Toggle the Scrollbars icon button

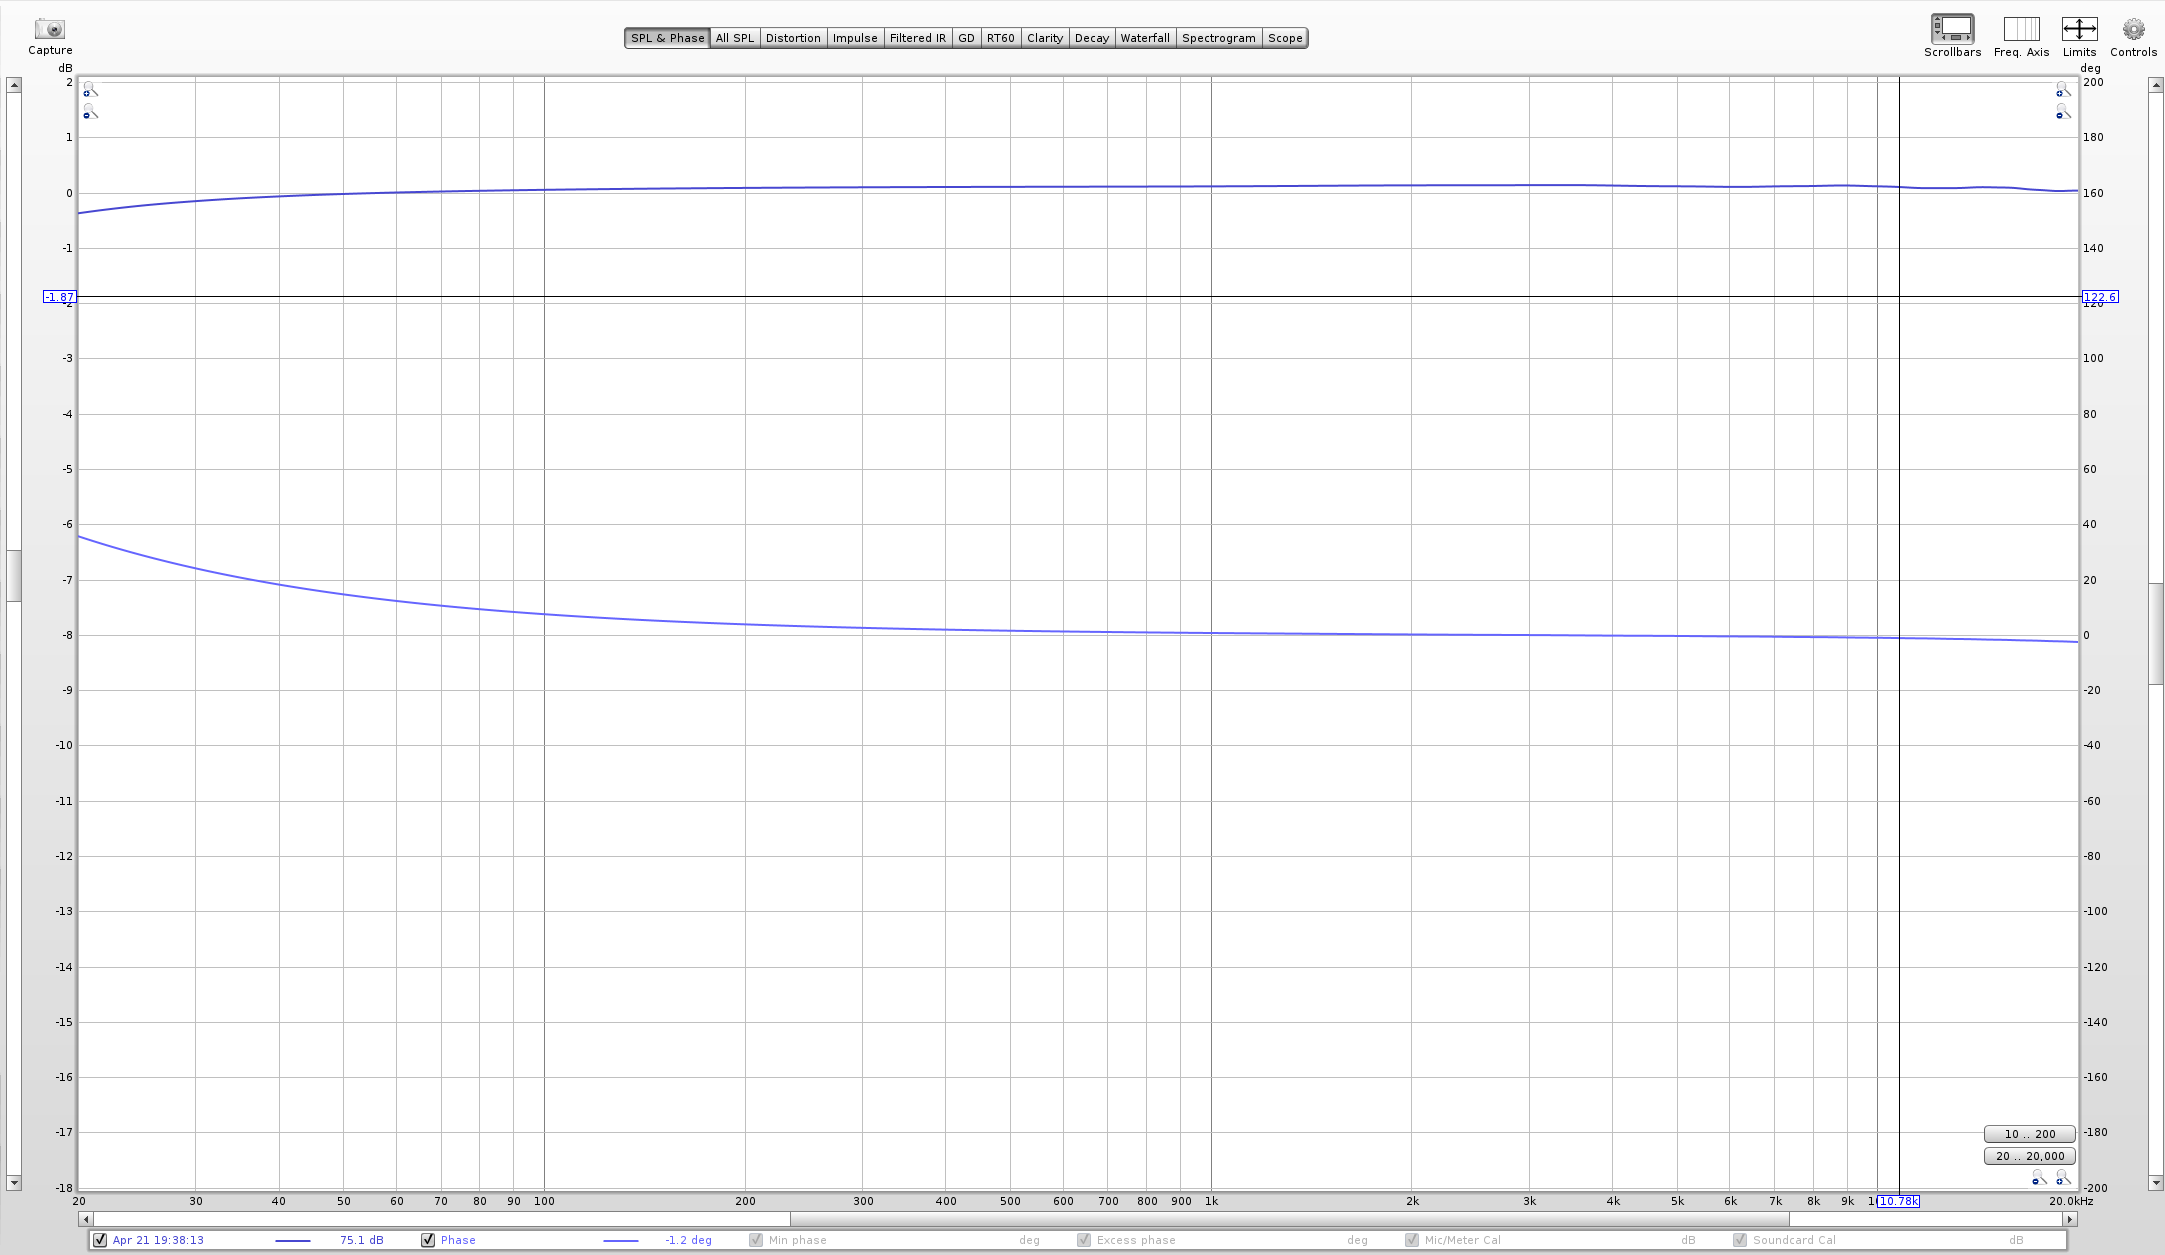(x=1952, y=28)
